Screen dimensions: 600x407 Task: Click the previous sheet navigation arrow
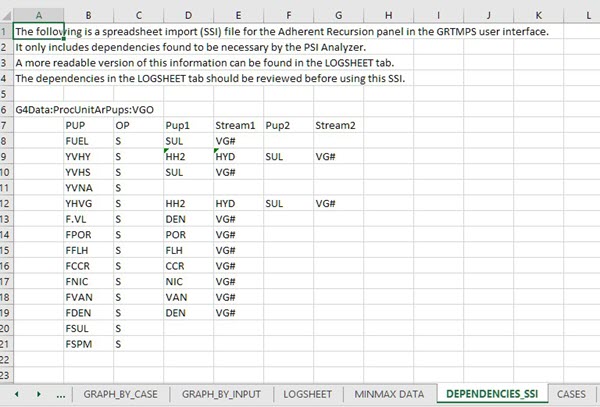pyautogui.click(x=17, y=394)
